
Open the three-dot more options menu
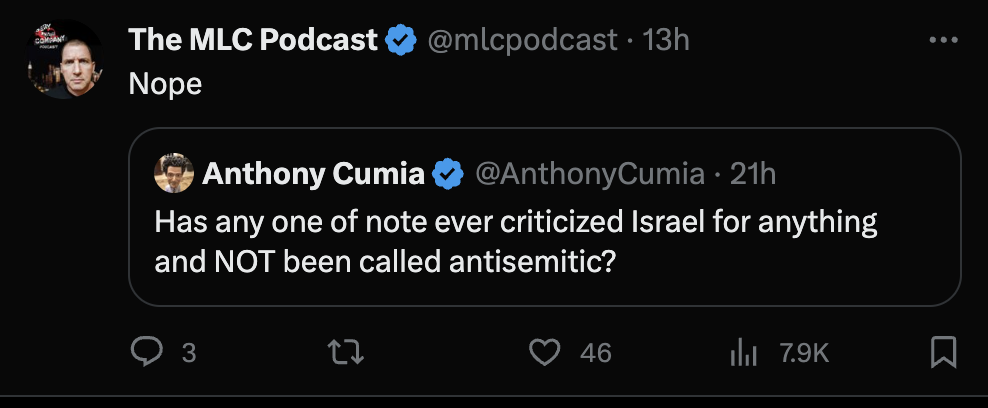(943, 40)
